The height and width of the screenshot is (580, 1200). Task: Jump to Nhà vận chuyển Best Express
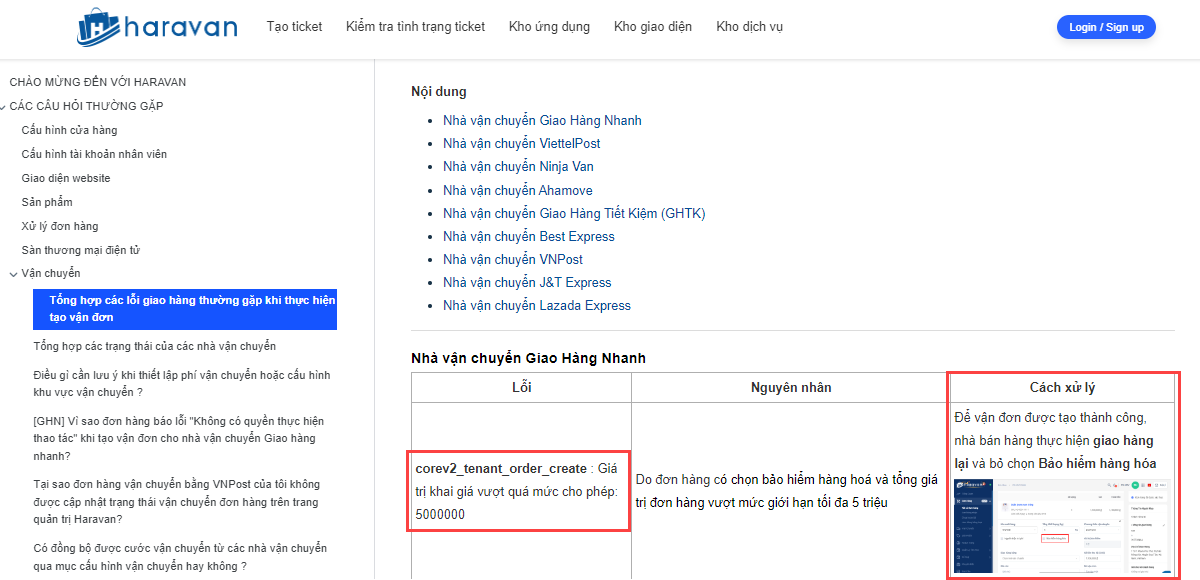(x=529, y=236)
